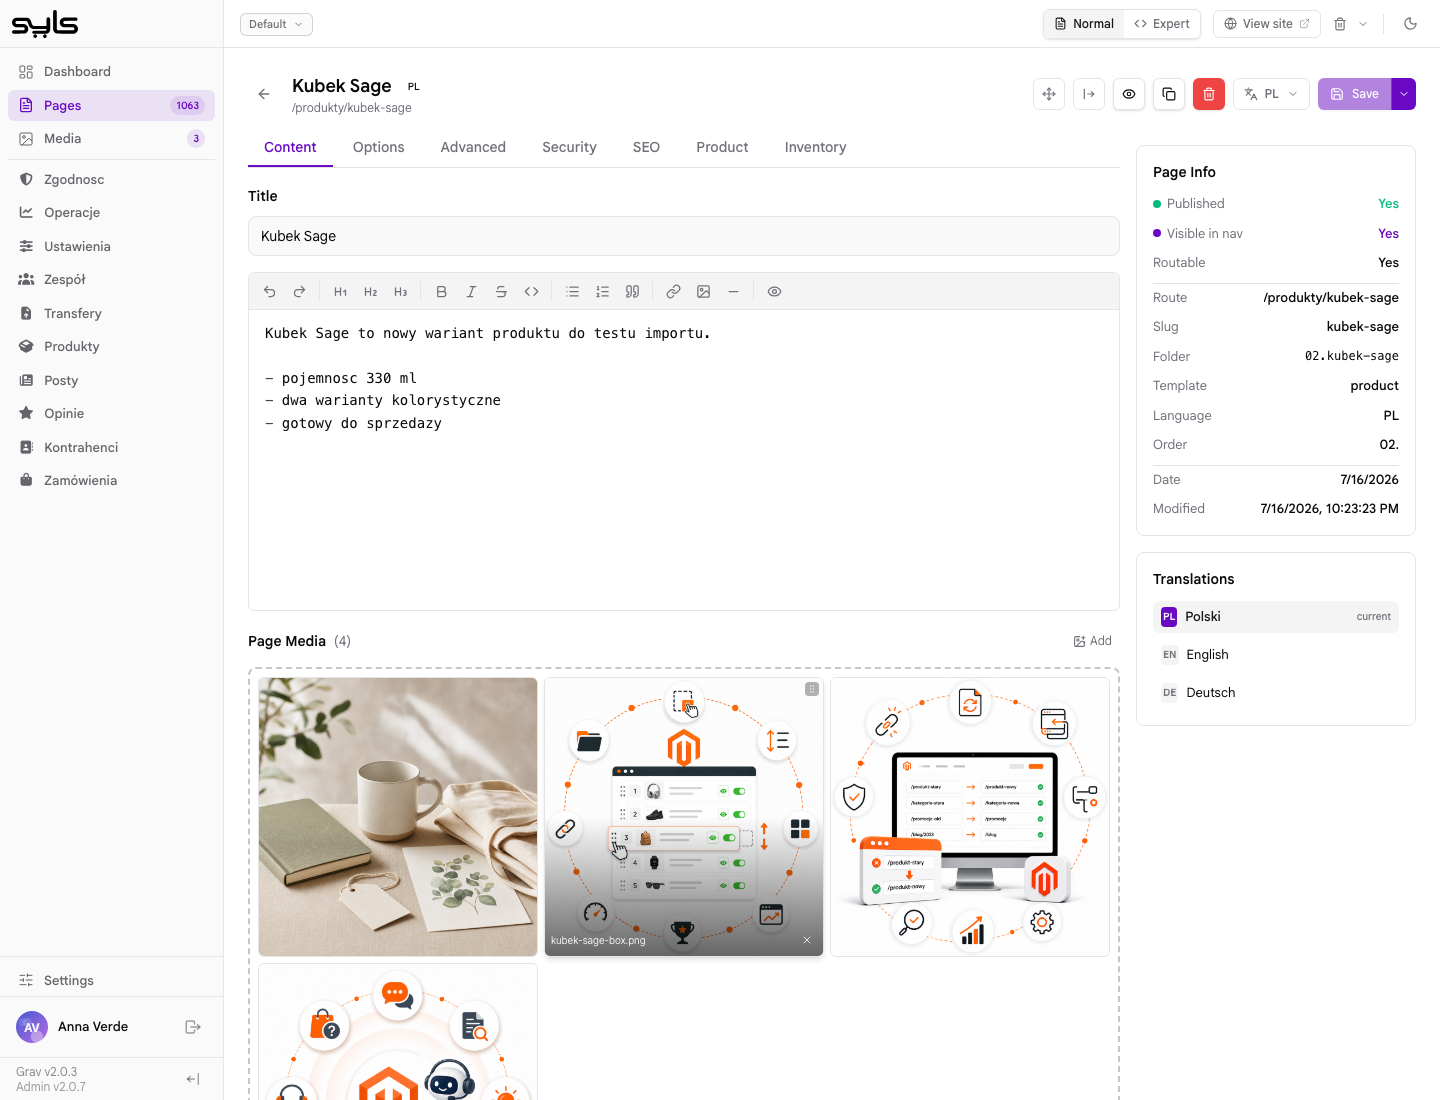Open Zespół in the sidebar
Image resolution: width=1440 pixels, height=1100 pixels.
pos(111,280)
